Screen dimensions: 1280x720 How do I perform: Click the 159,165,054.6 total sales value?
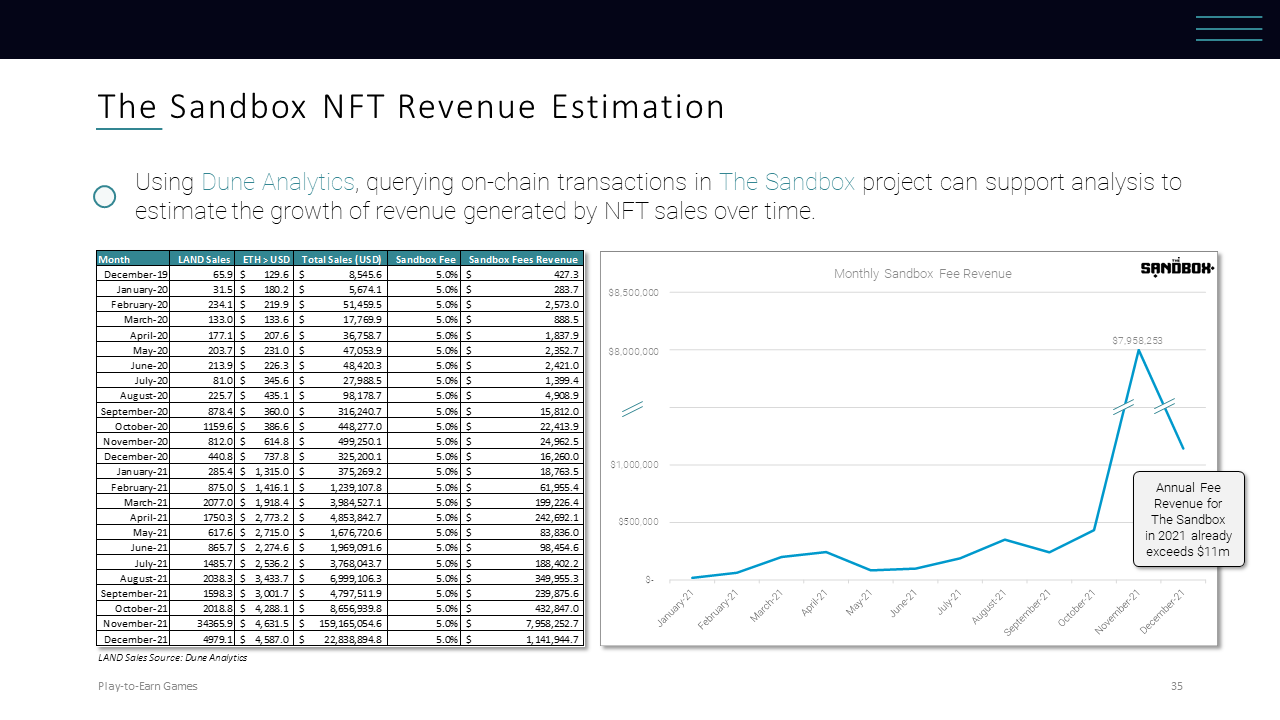click(x=340, y=624)
